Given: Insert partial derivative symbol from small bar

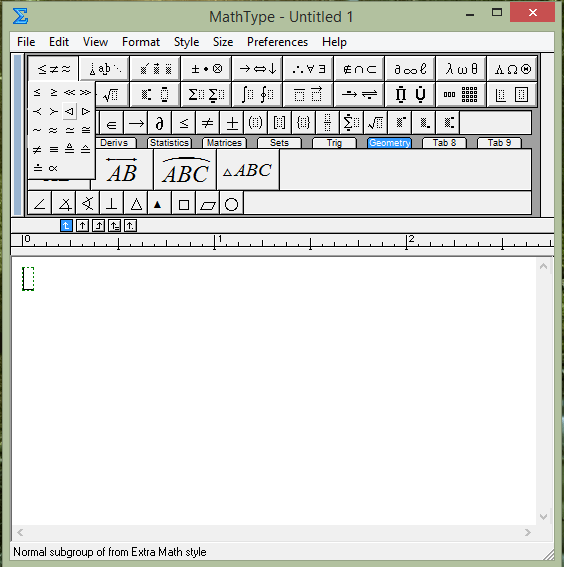Looking at the screenshot, I should coord(159,123).
